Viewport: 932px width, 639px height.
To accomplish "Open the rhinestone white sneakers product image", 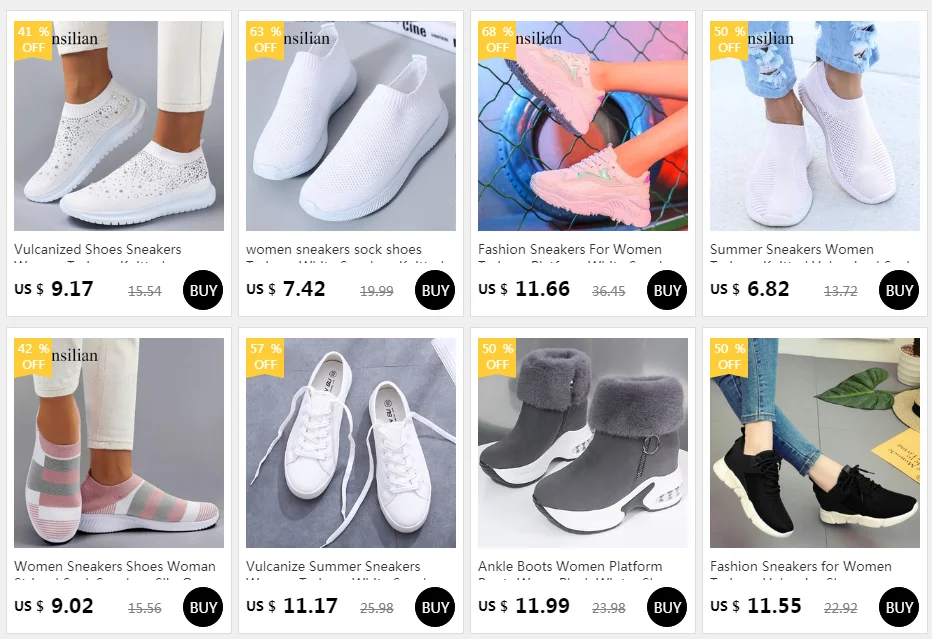I will [x=119, y=126].
